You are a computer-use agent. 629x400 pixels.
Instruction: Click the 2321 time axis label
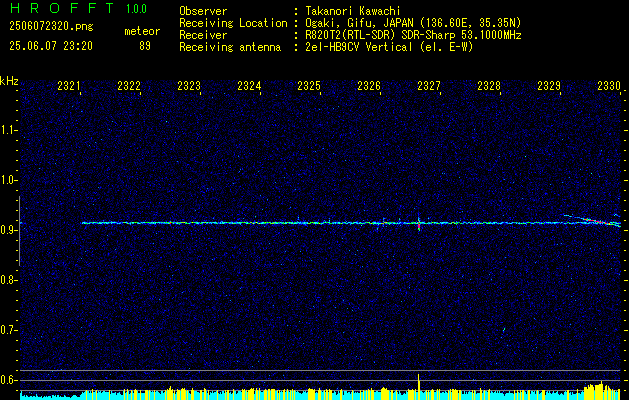(69, 86)
